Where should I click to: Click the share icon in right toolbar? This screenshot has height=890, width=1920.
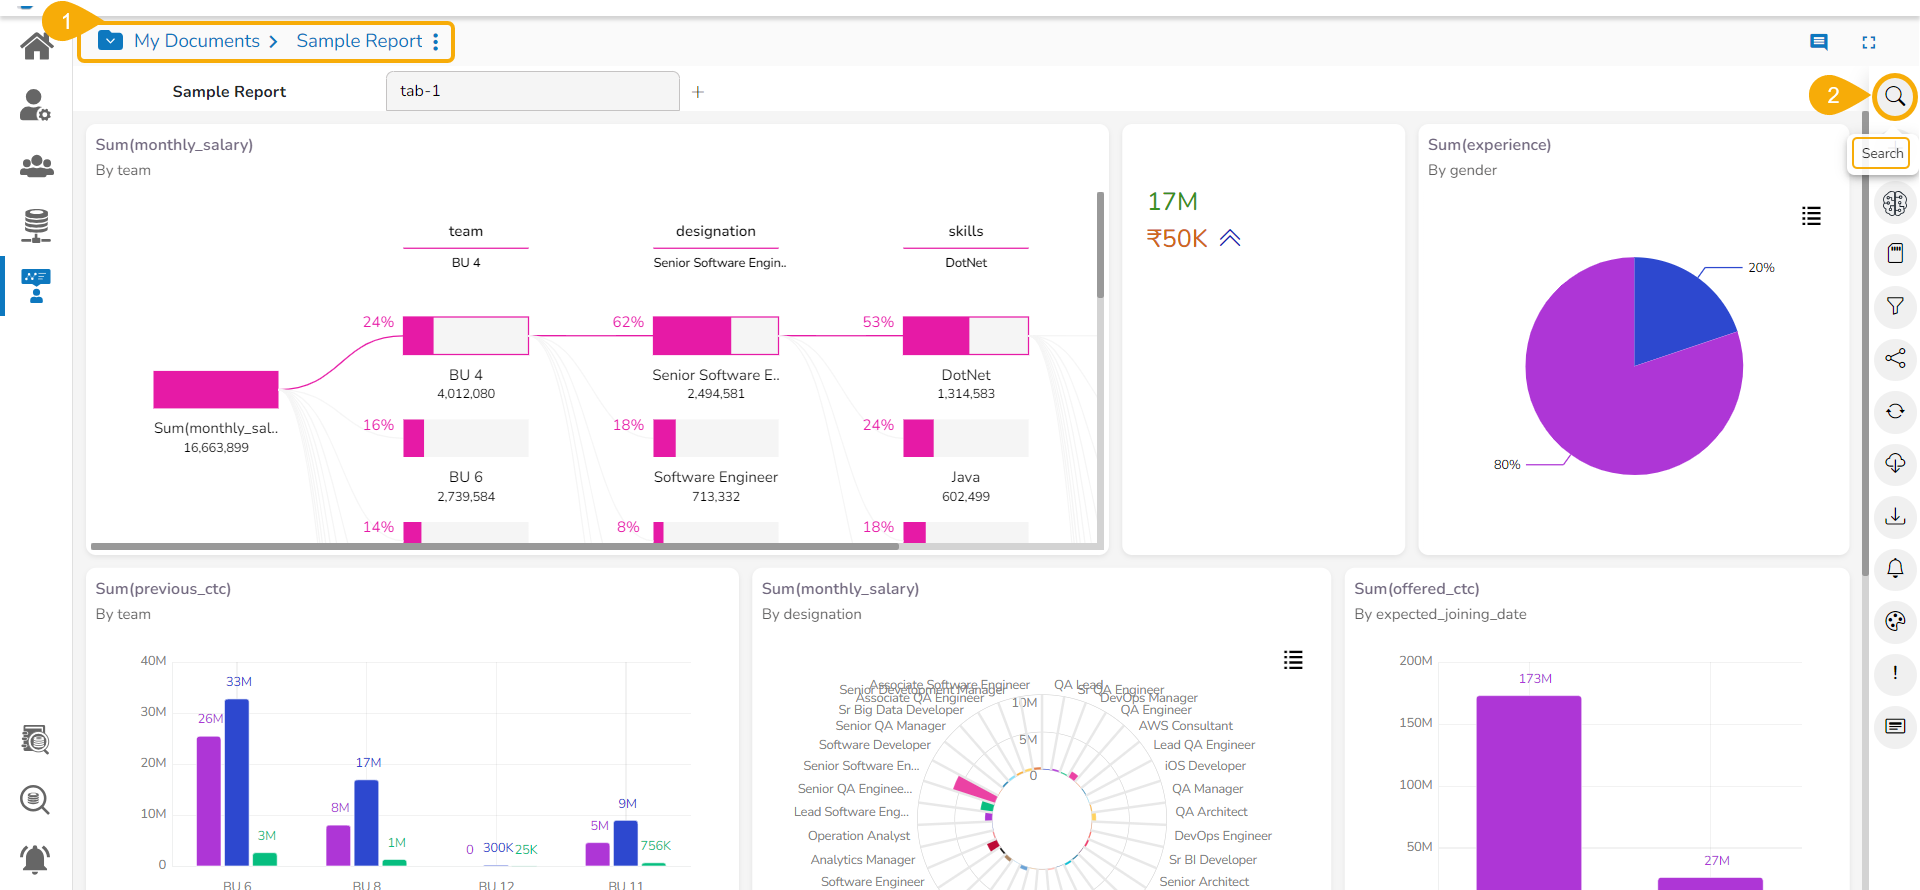[1895, 358]
